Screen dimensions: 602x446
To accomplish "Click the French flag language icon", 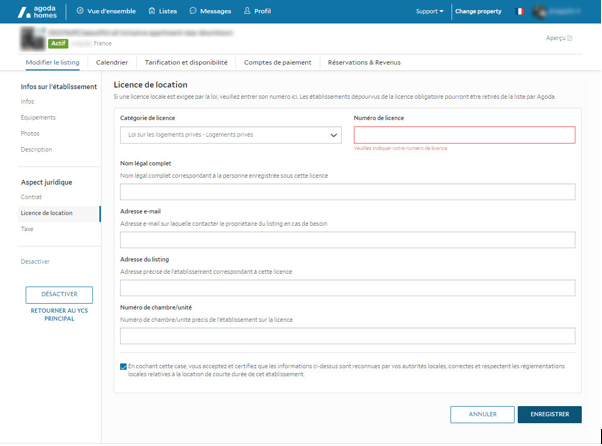I will (519, 12).
